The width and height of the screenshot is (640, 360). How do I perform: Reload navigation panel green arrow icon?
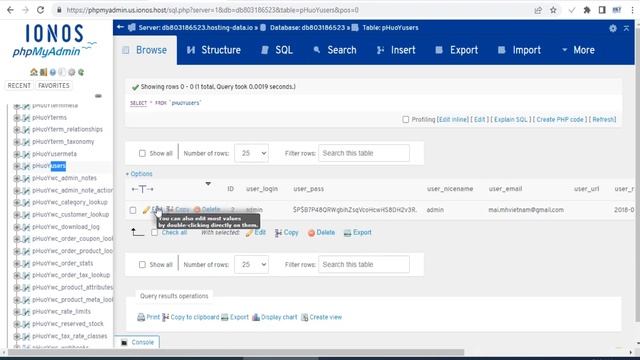[x=81, y=72]
